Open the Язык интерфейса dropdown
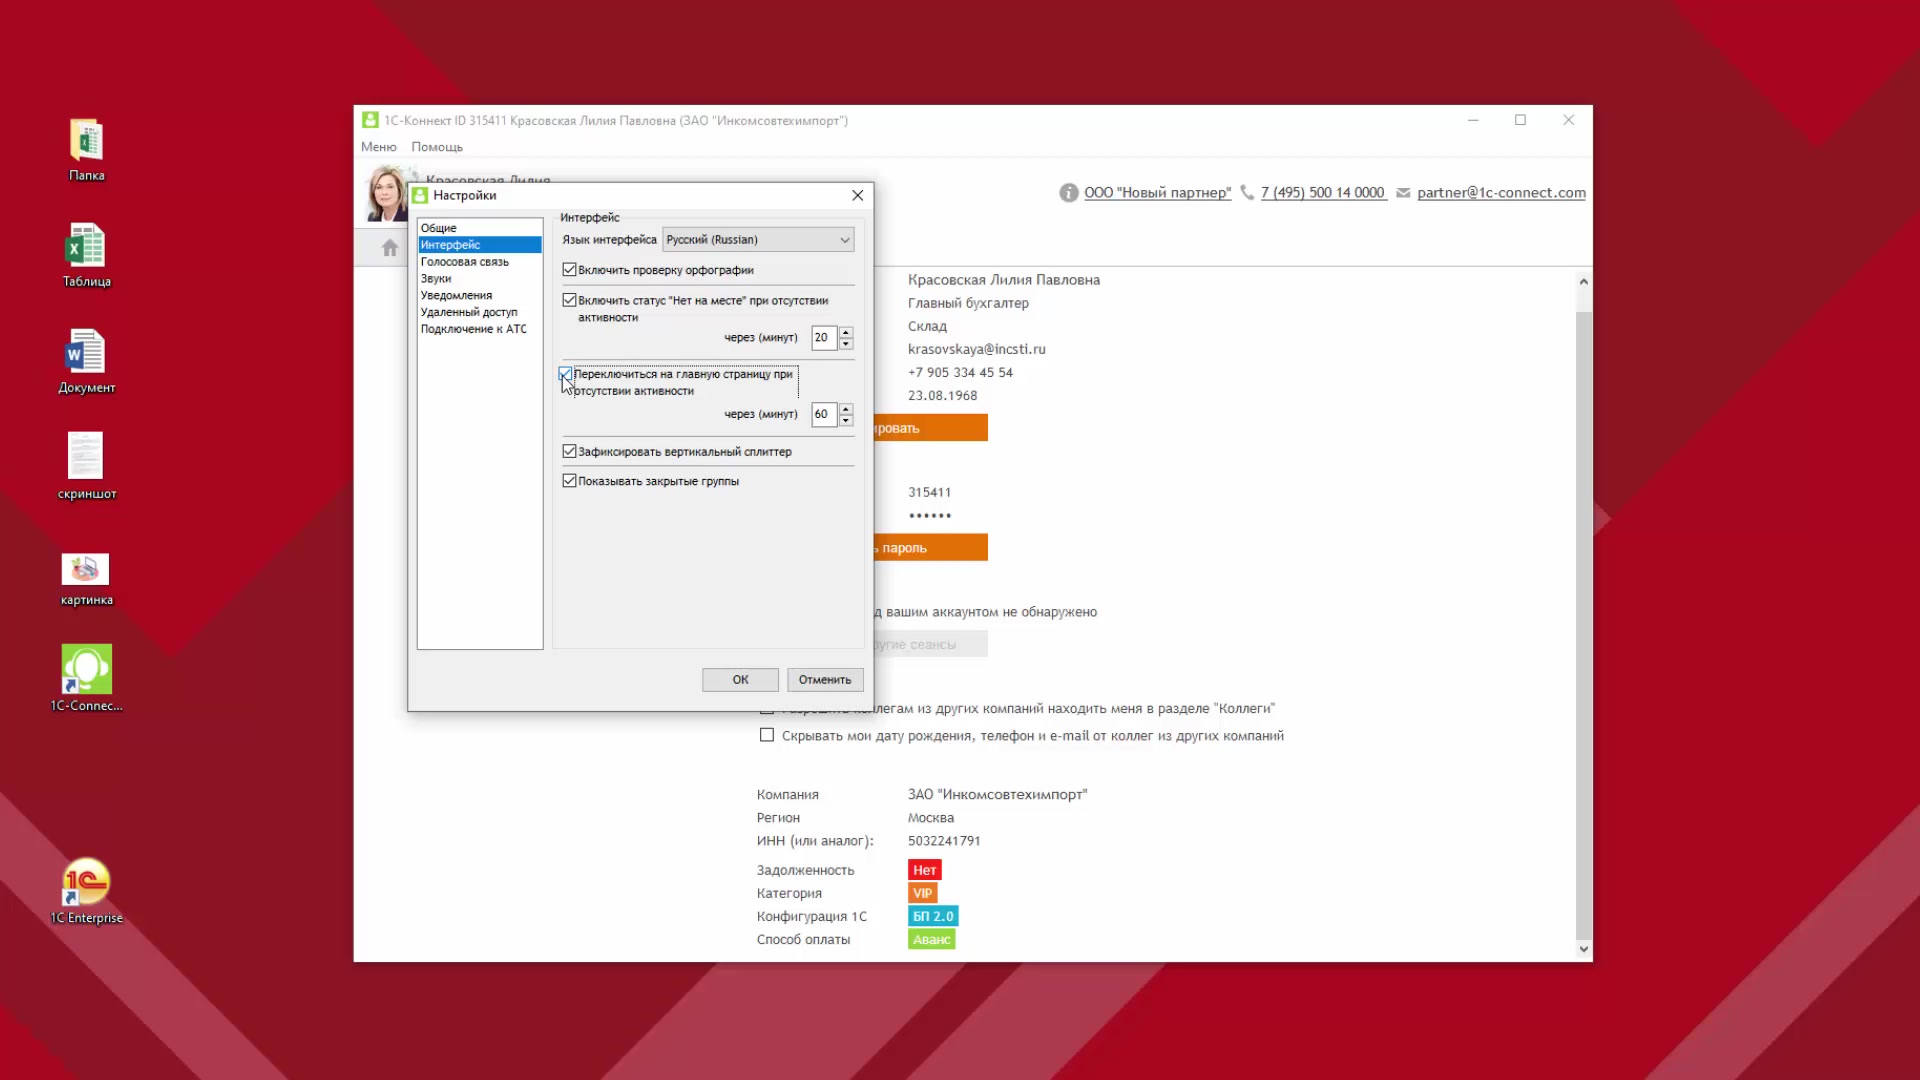The height and width of the screenshot is (1080, 1920). 758,240
